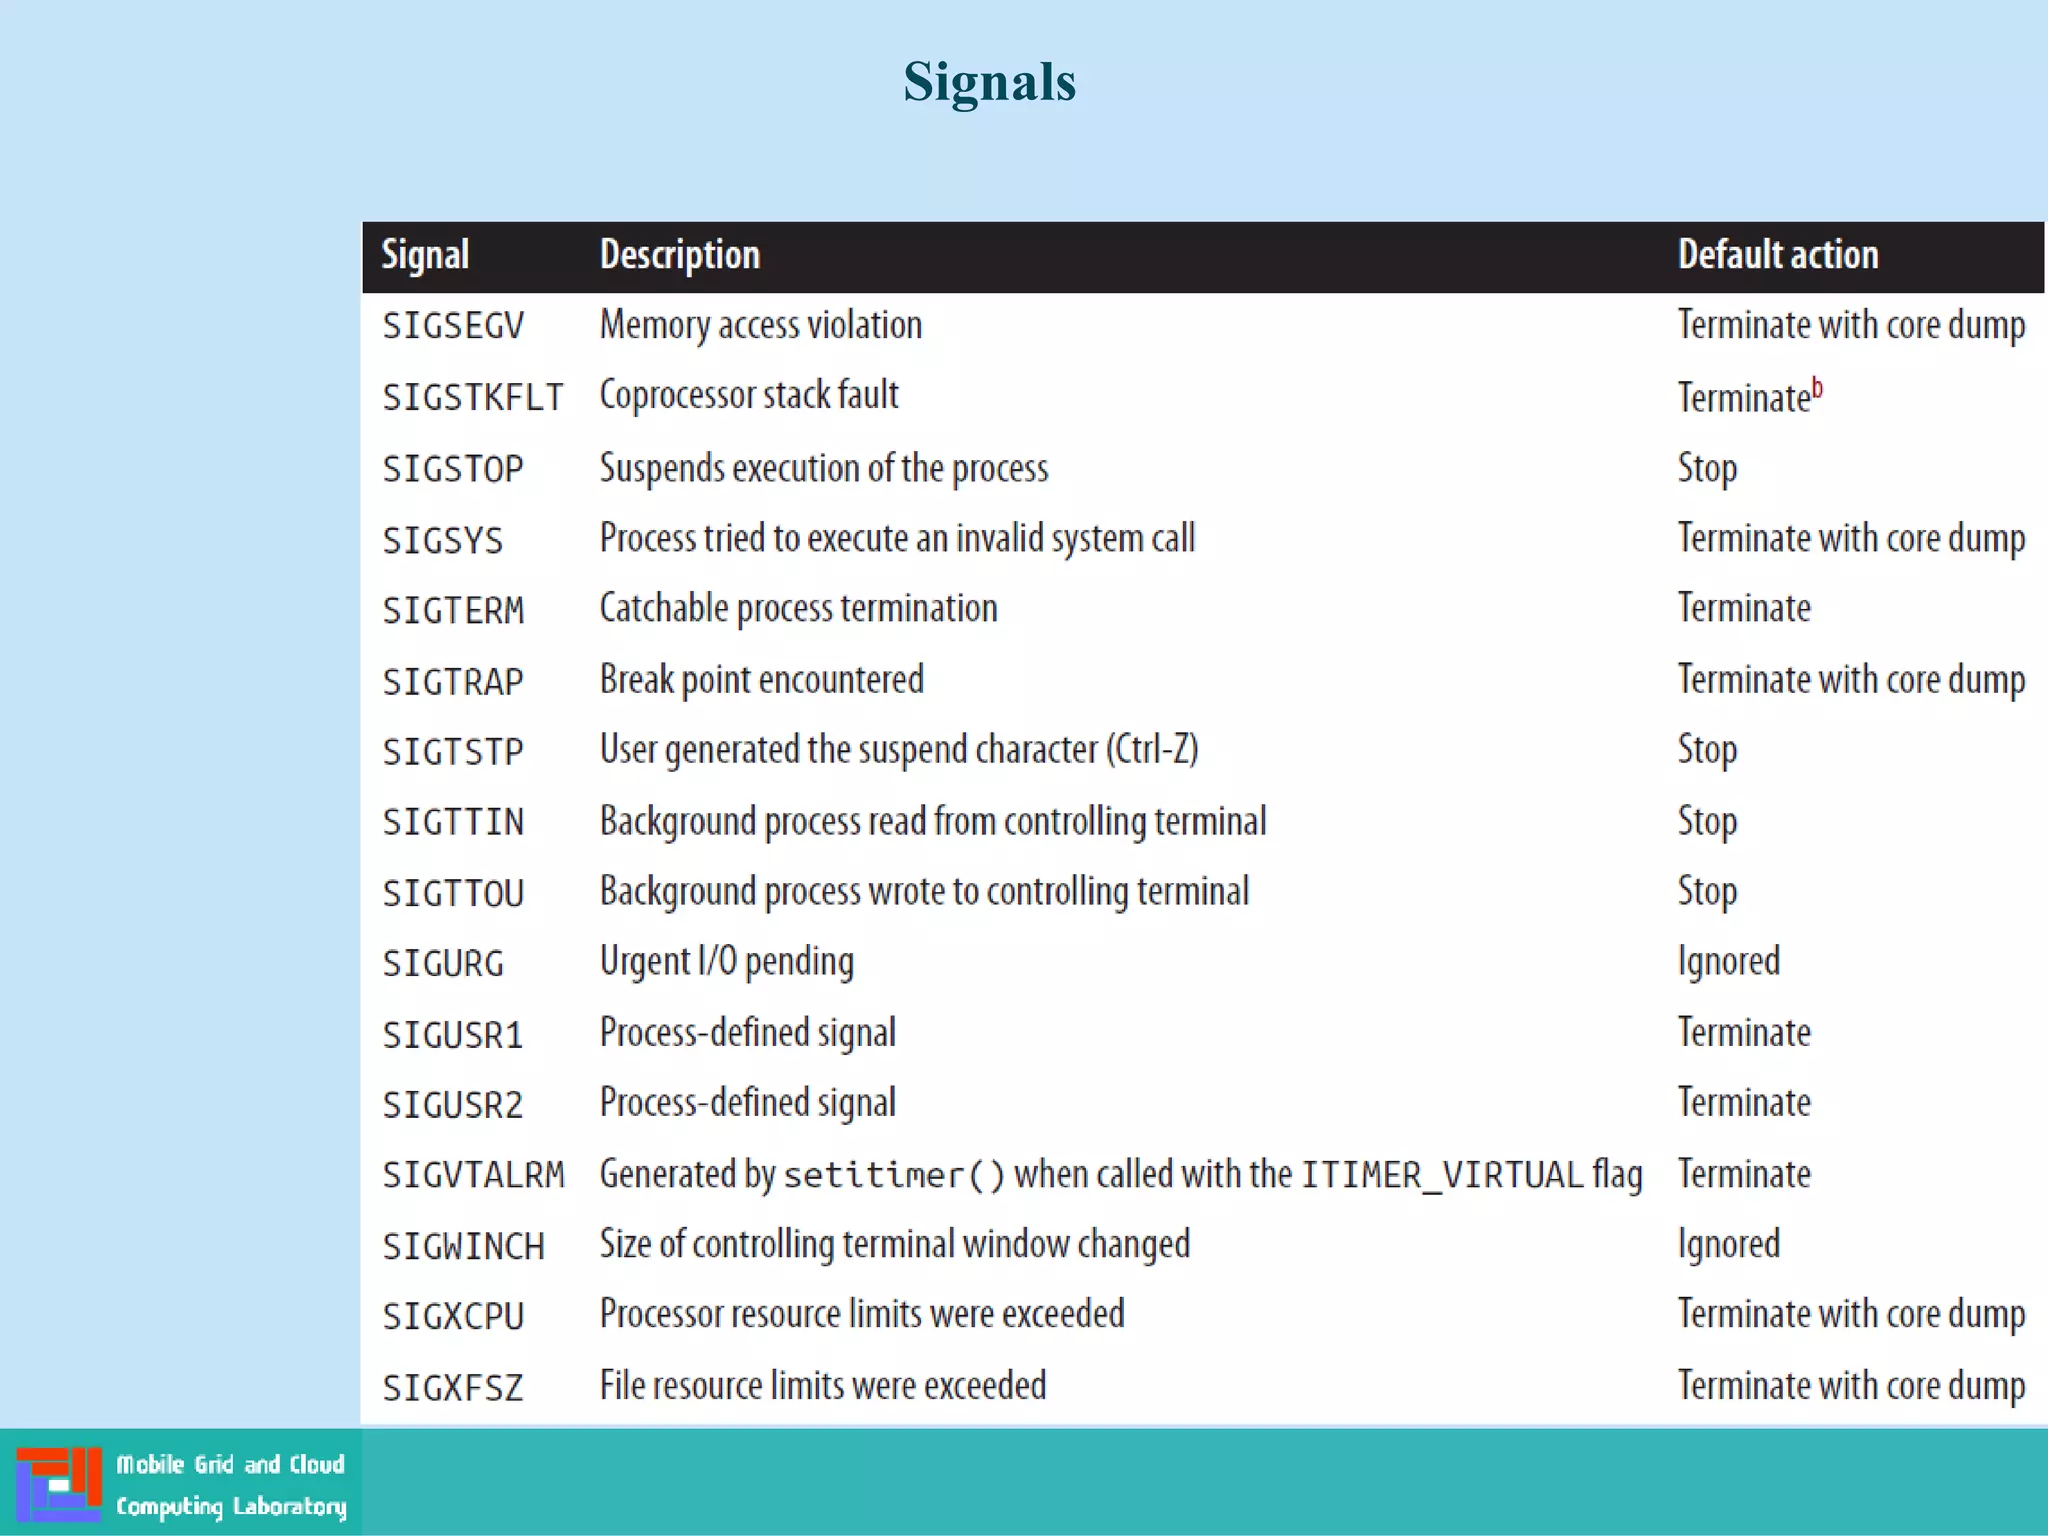Click 'Process tried to execute an invalid system call'
This screenshot has width=2048, height=1536.
897,538
